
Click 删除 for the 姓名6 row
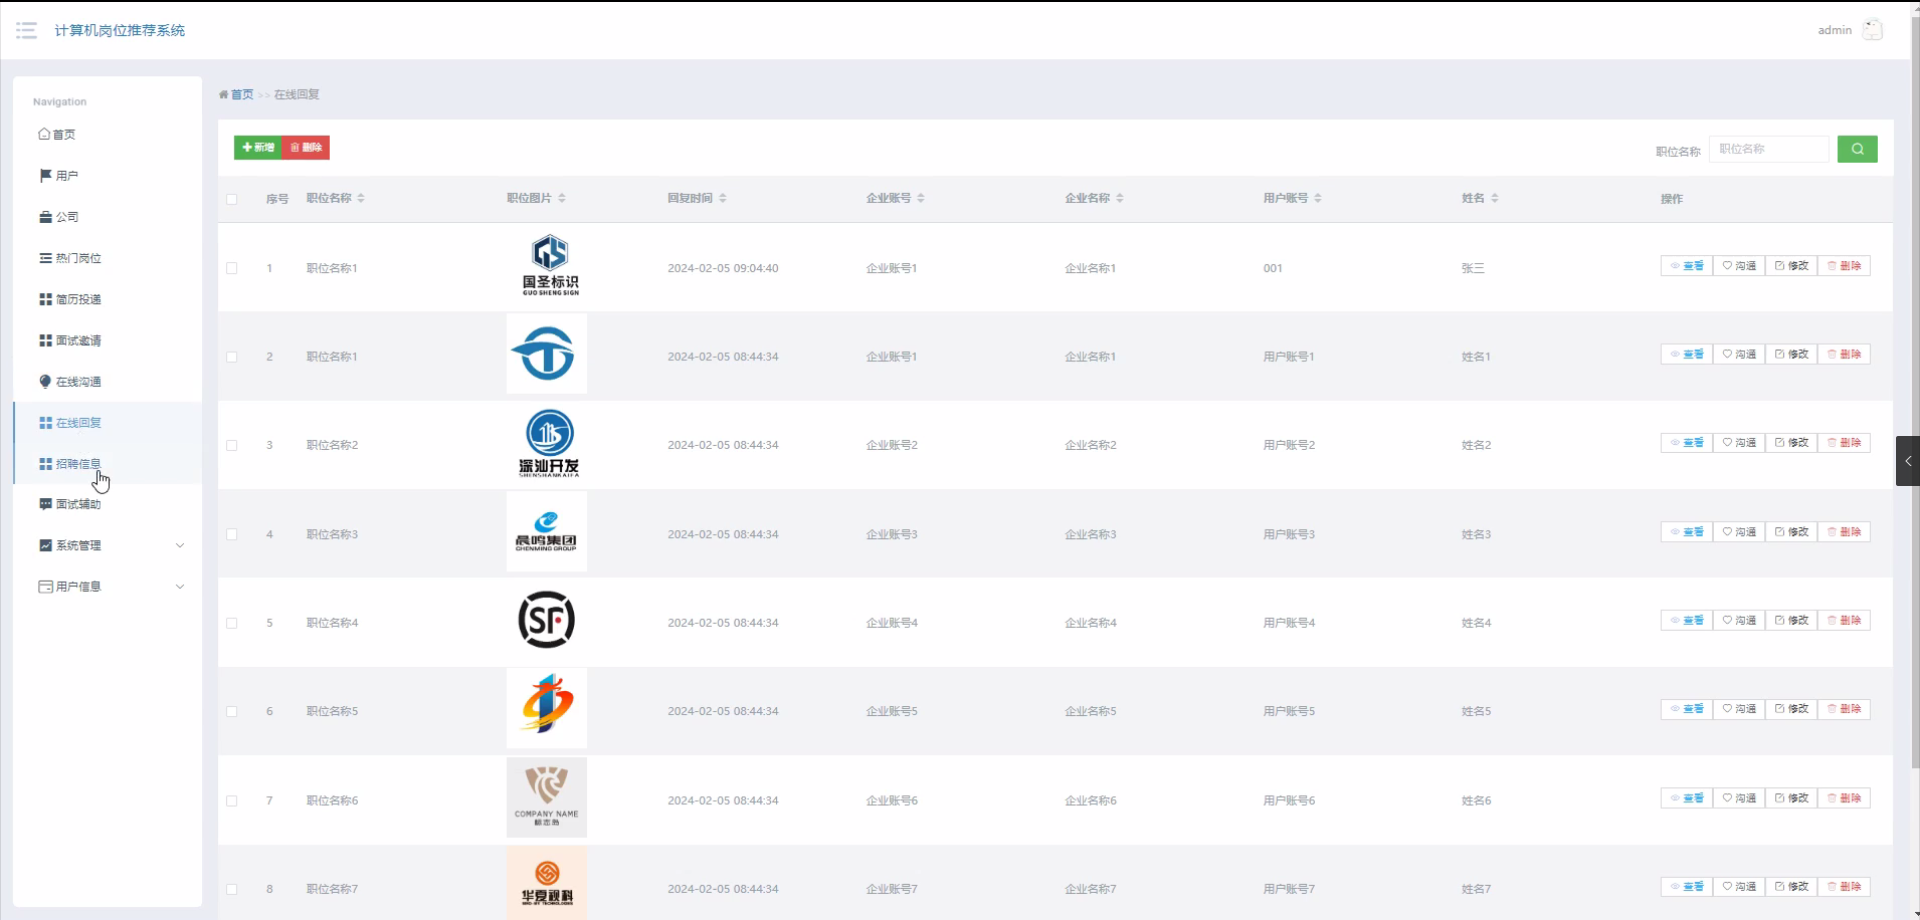click(1844, 798)
